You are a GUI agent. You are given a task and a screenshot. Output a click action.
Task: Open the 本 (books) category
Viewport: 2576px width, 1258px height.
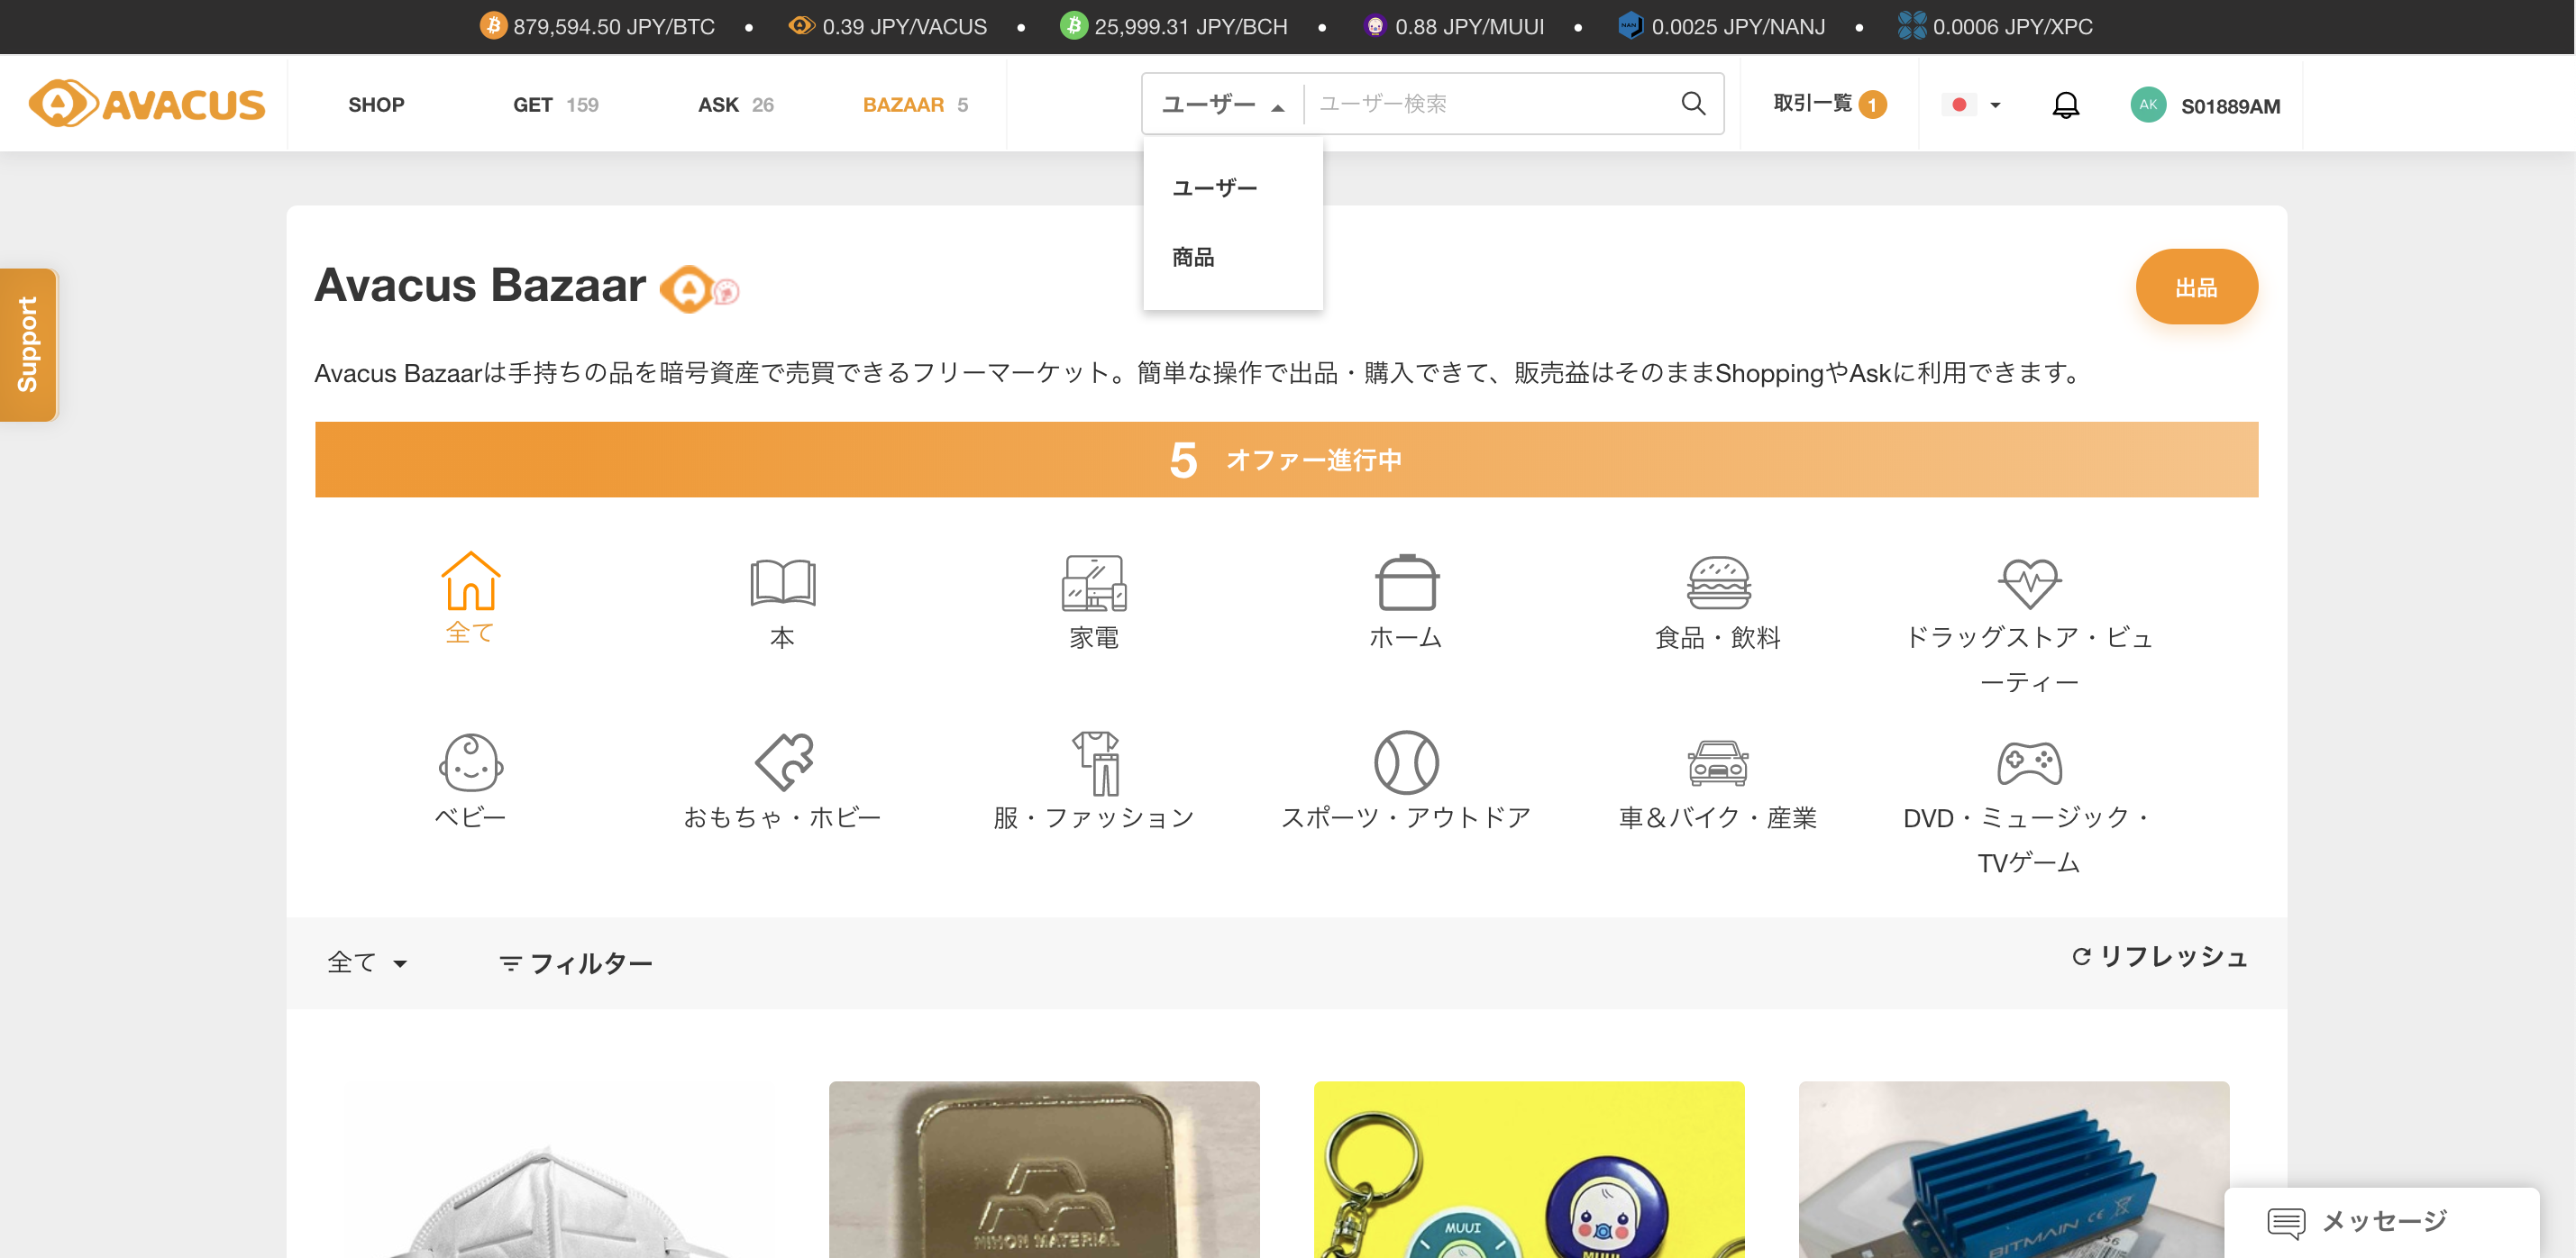click(x=783, y=595)
